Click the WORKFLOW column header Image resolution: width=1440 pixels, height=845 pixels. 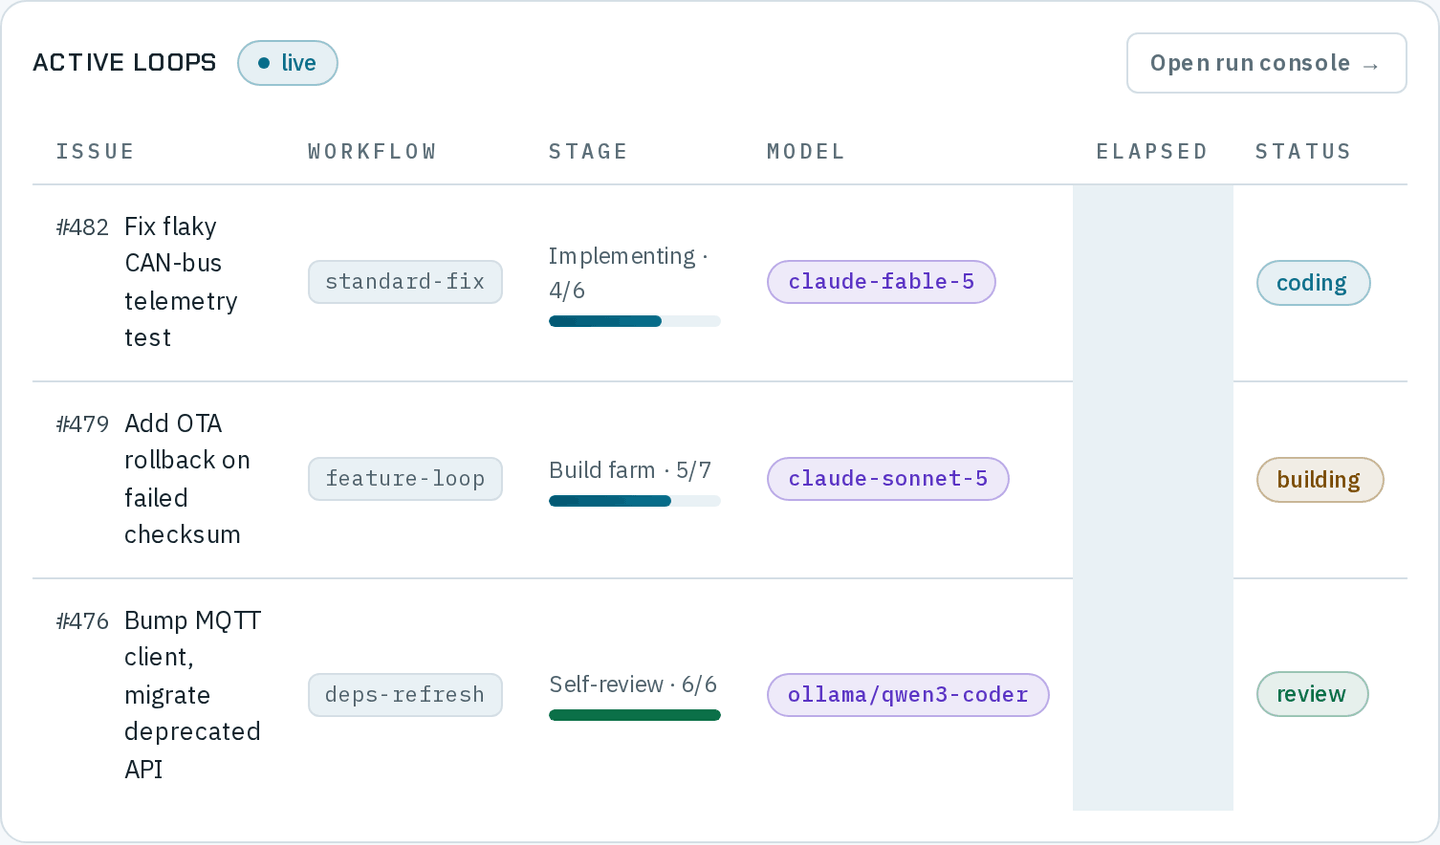pyautogui.click(x=372, y=151)
